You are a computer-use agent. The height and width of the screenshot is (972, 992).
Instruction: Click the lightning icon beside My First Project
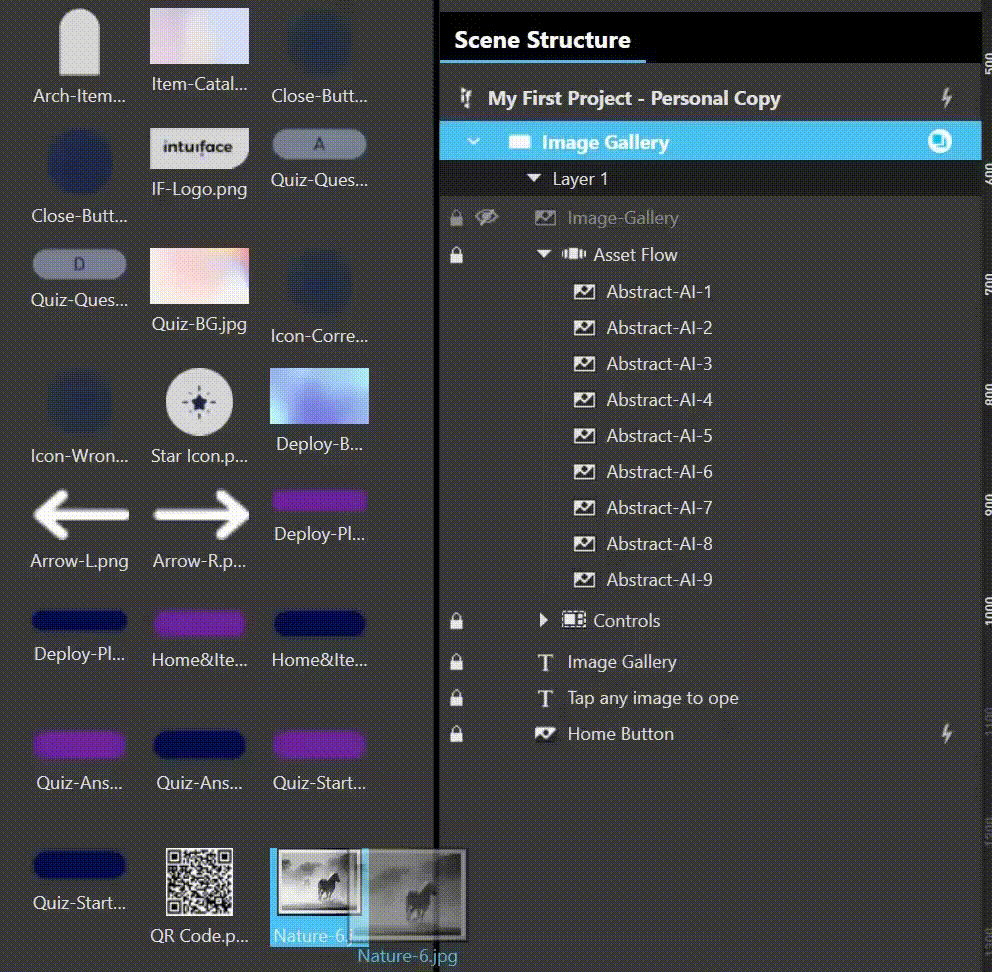point(947,97)
